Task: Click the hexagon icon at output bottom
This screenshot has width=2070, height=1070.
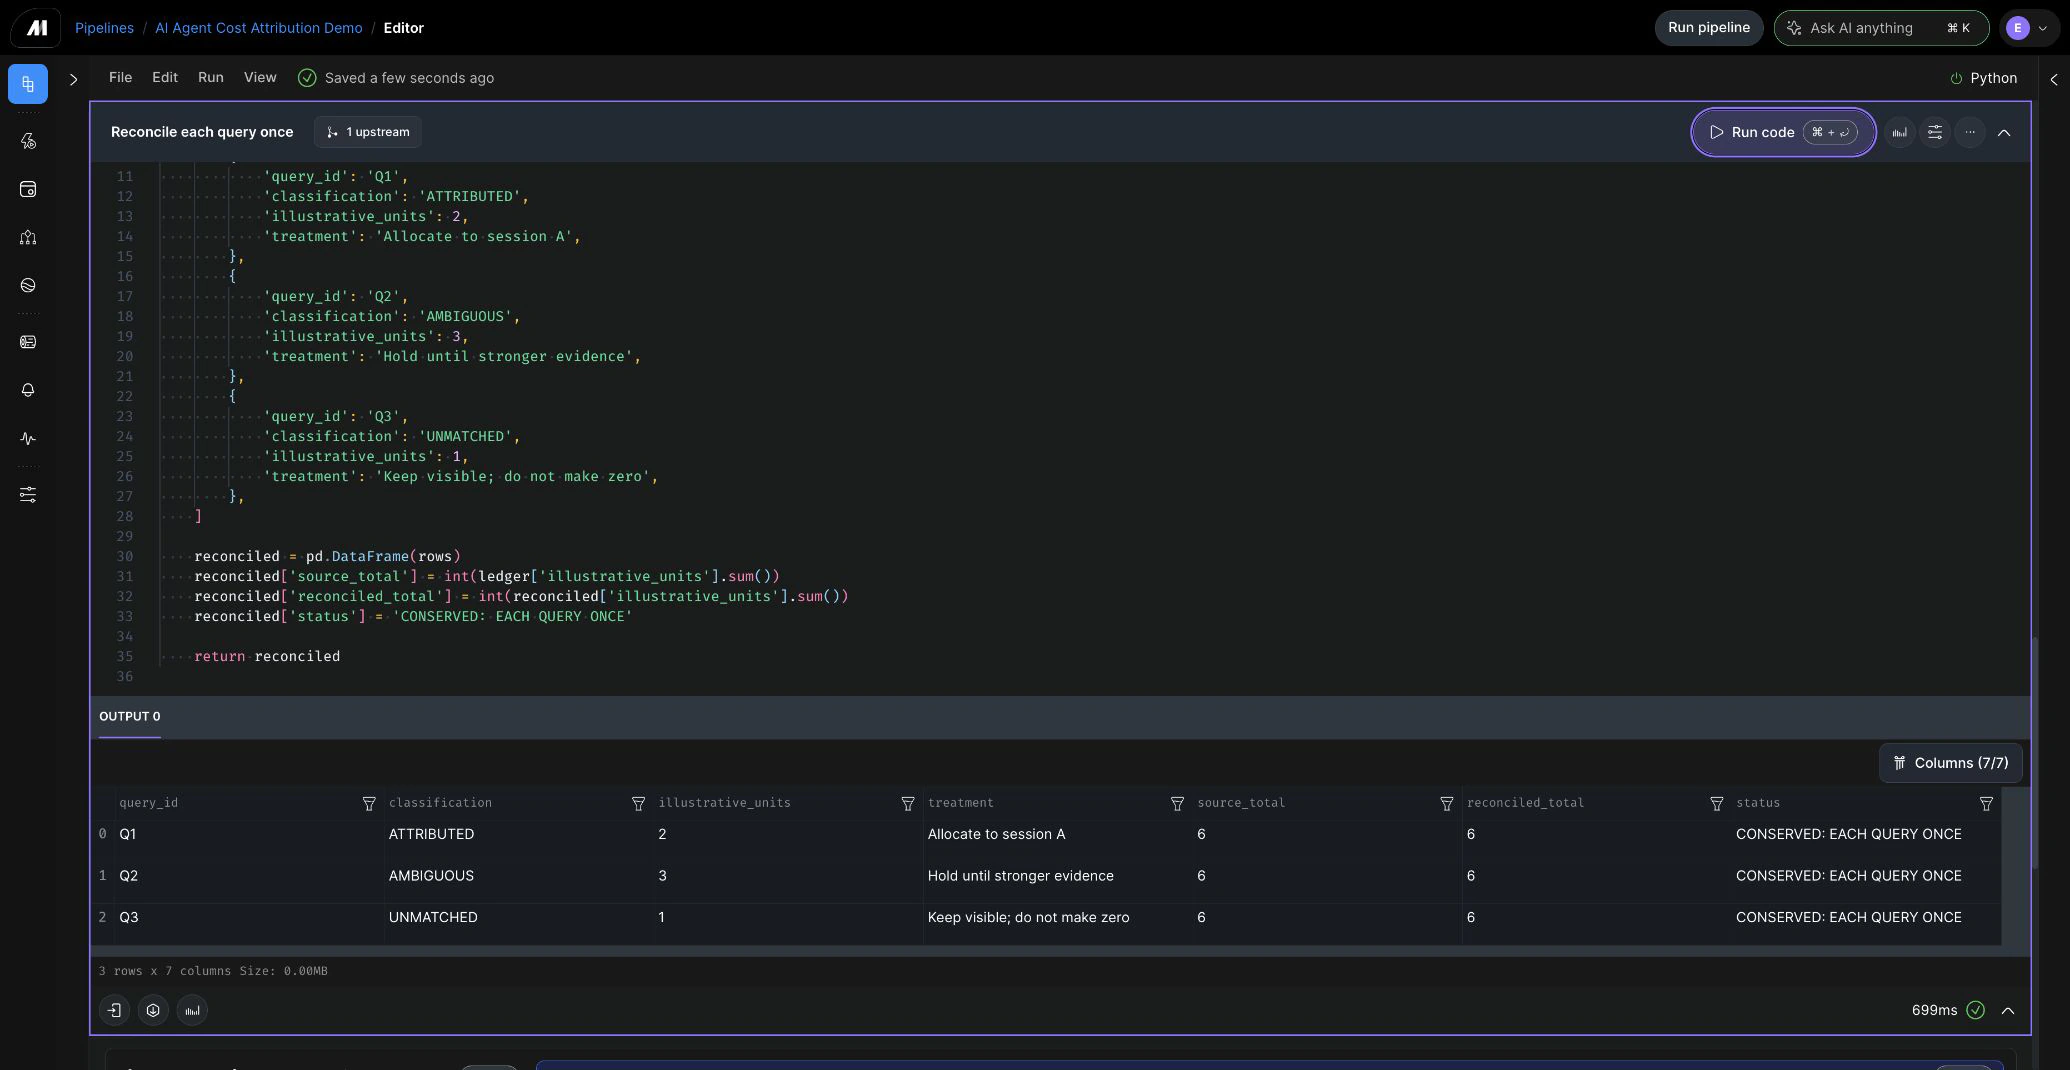Action: coord(153,1010)
